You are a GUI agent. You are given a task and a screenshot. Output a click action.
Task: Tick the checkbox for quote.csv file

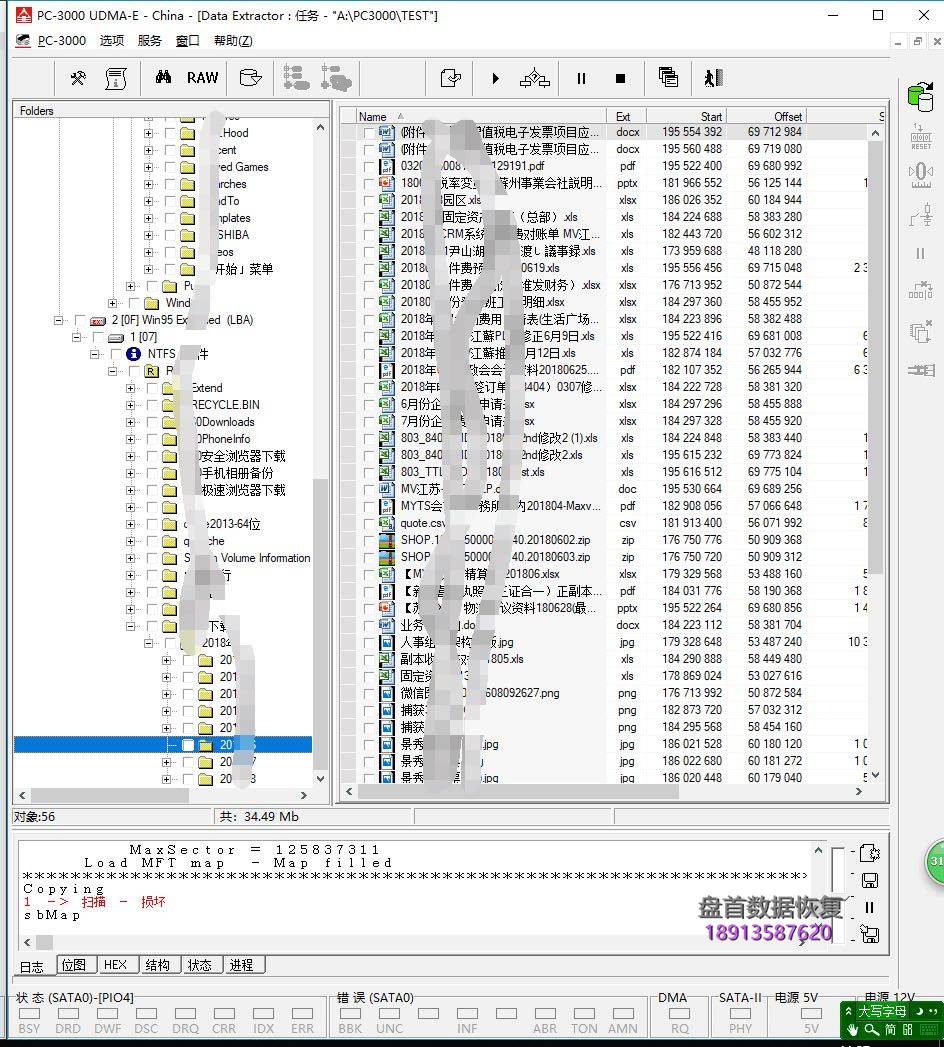[x=370, y=523]
